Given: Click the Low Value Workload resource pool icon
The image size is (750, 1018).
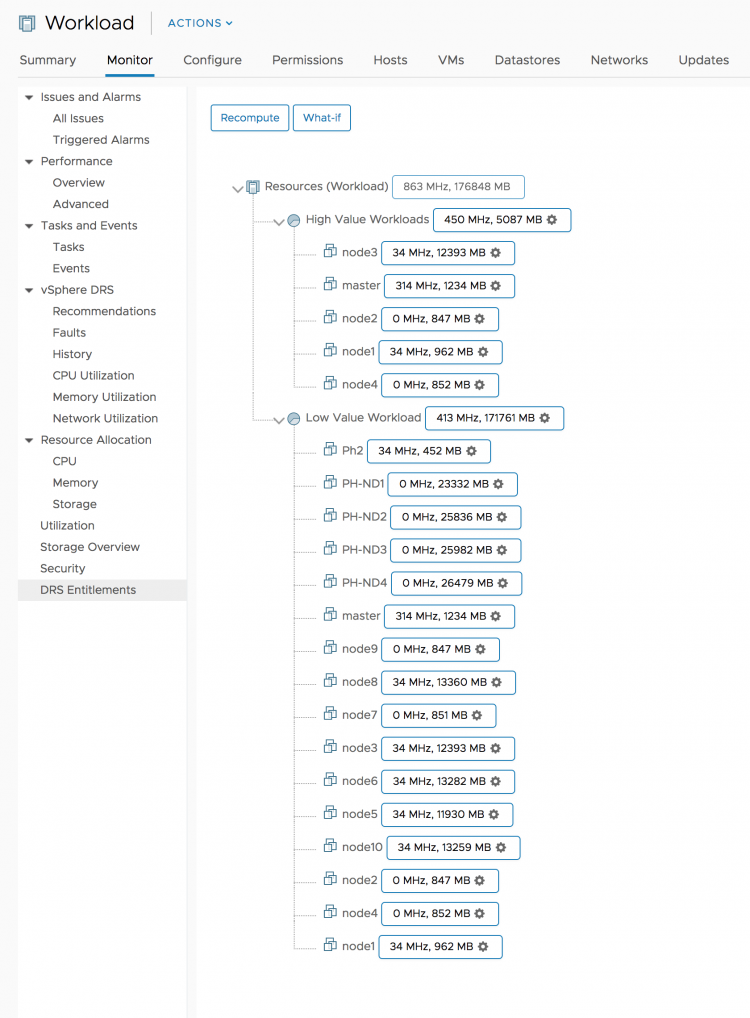Looking at the screenshot, I should (x=294, y=419).
